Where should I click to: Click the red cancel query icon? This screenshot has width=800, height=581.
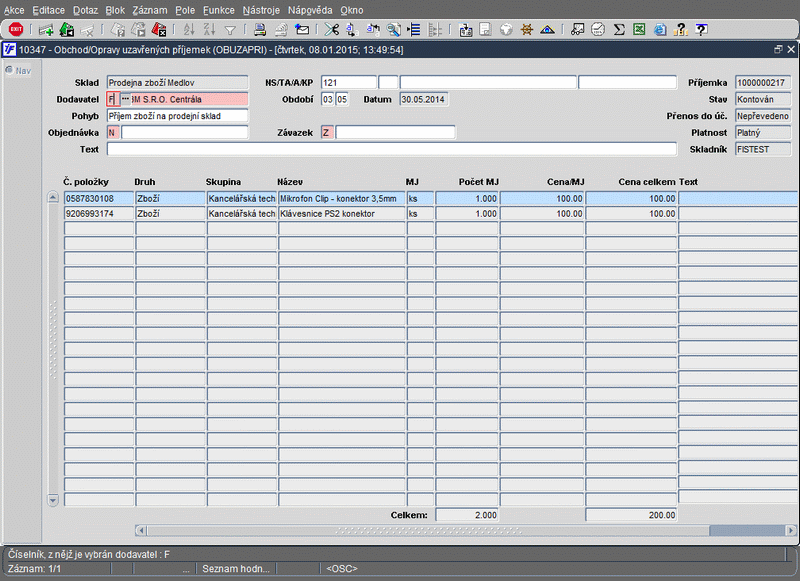pos(159,30)
